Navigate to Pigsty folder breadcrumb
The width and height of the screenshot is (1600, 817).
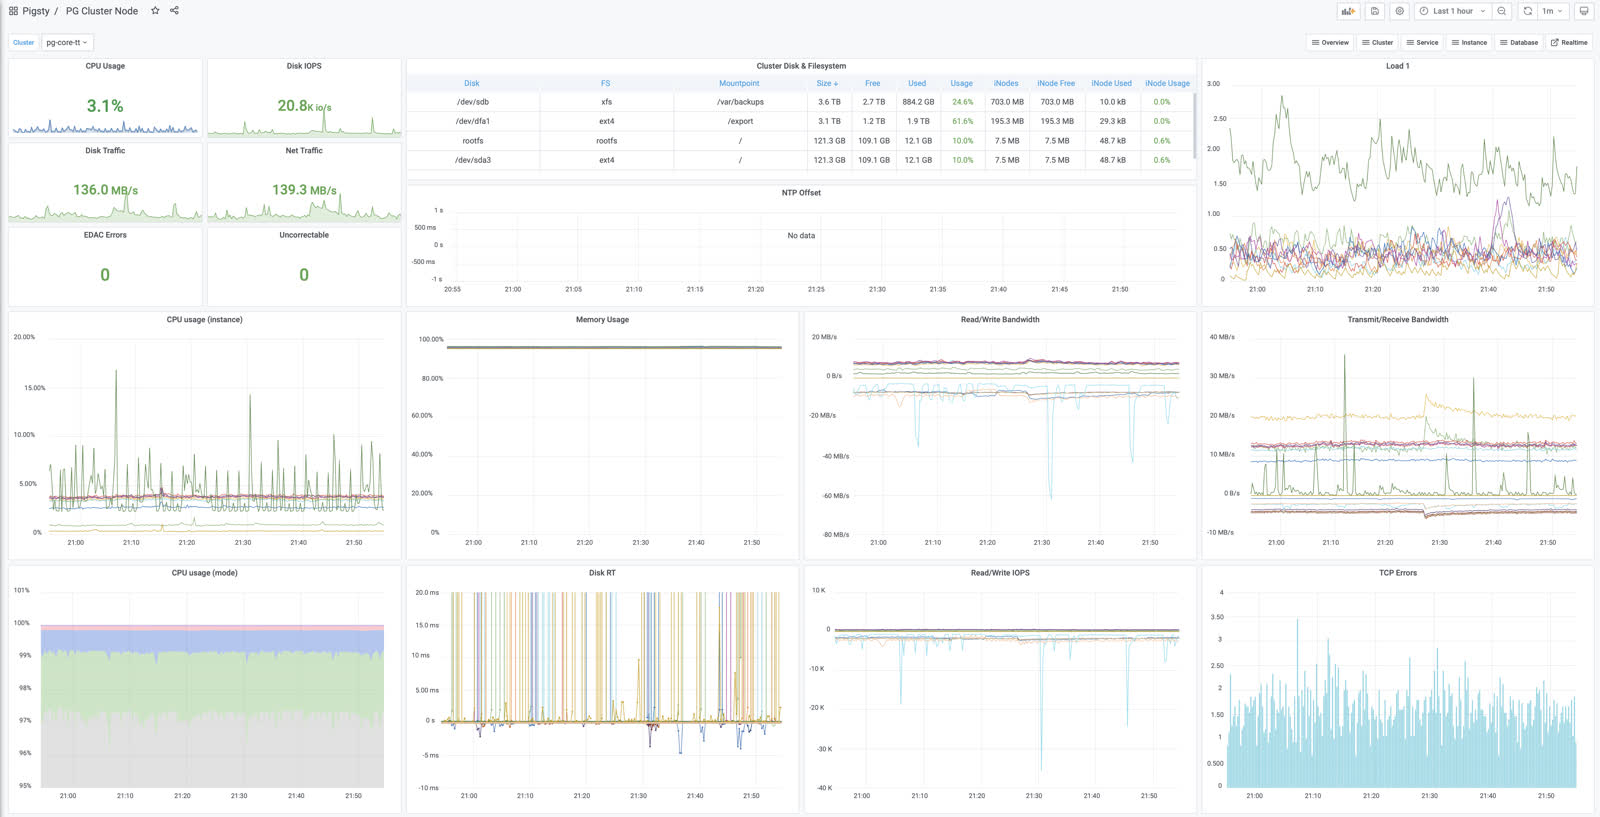[36, 11]
